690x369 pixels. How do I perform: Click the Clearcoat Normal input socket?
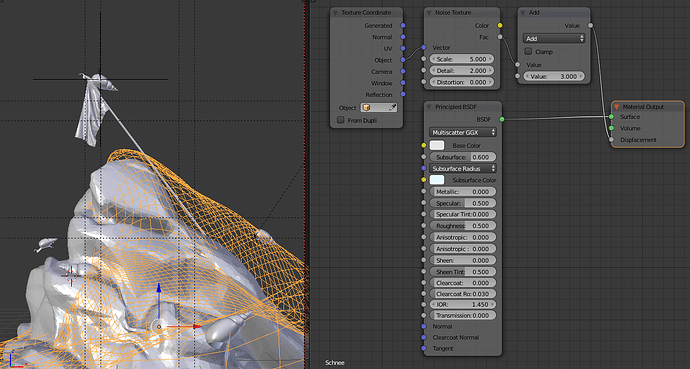coord(424,337)
